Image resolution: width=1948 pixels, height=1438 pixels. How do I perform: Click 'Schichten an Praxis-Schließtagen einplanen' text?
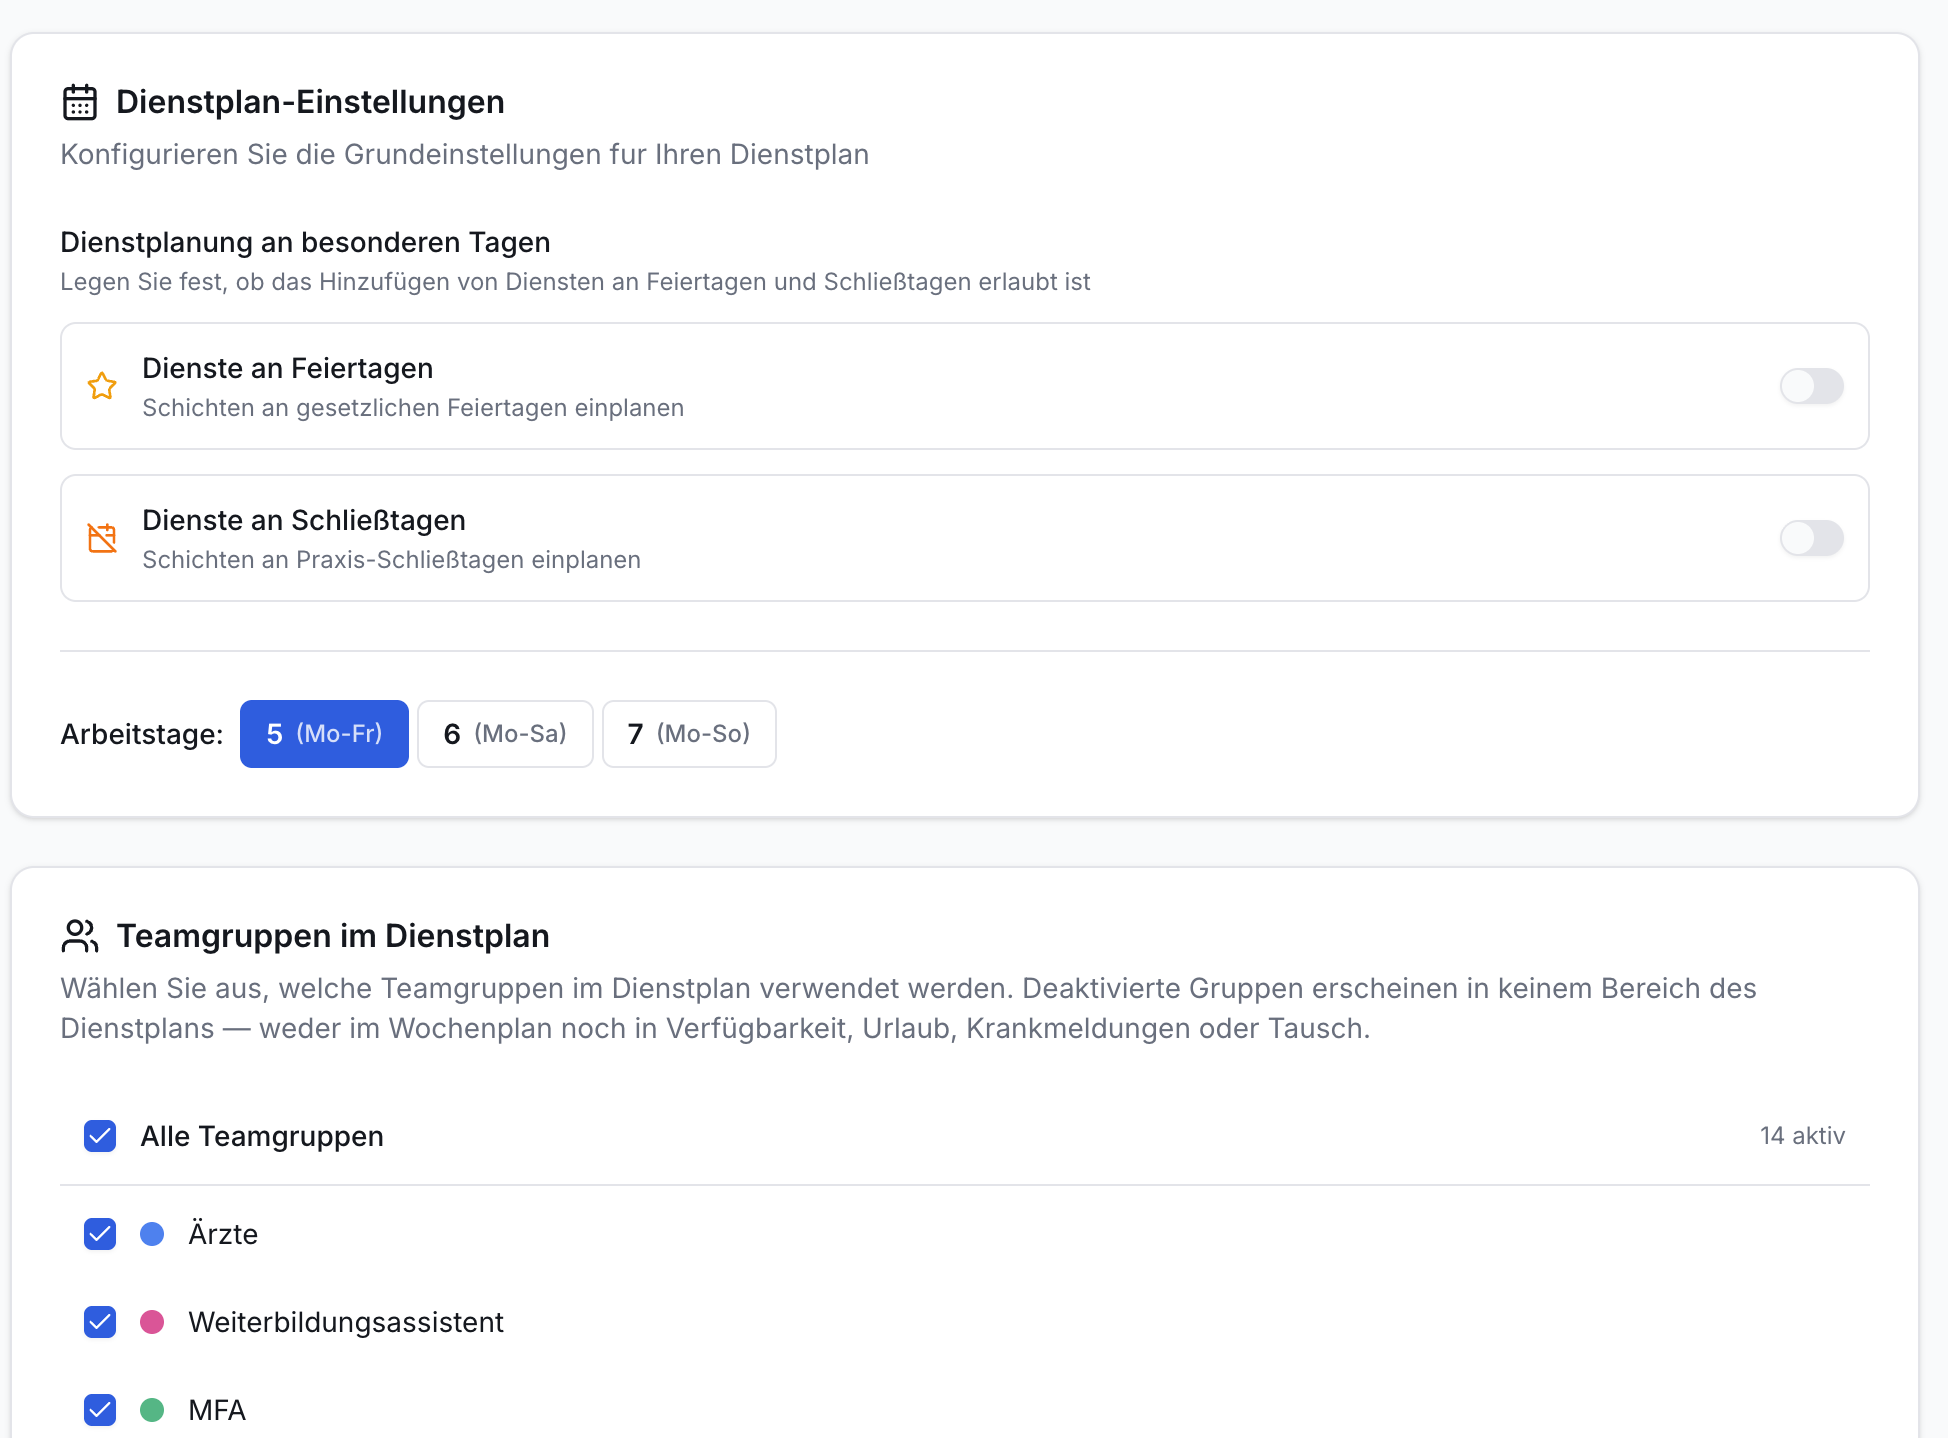pyautogui.click(x=391, y=560)
